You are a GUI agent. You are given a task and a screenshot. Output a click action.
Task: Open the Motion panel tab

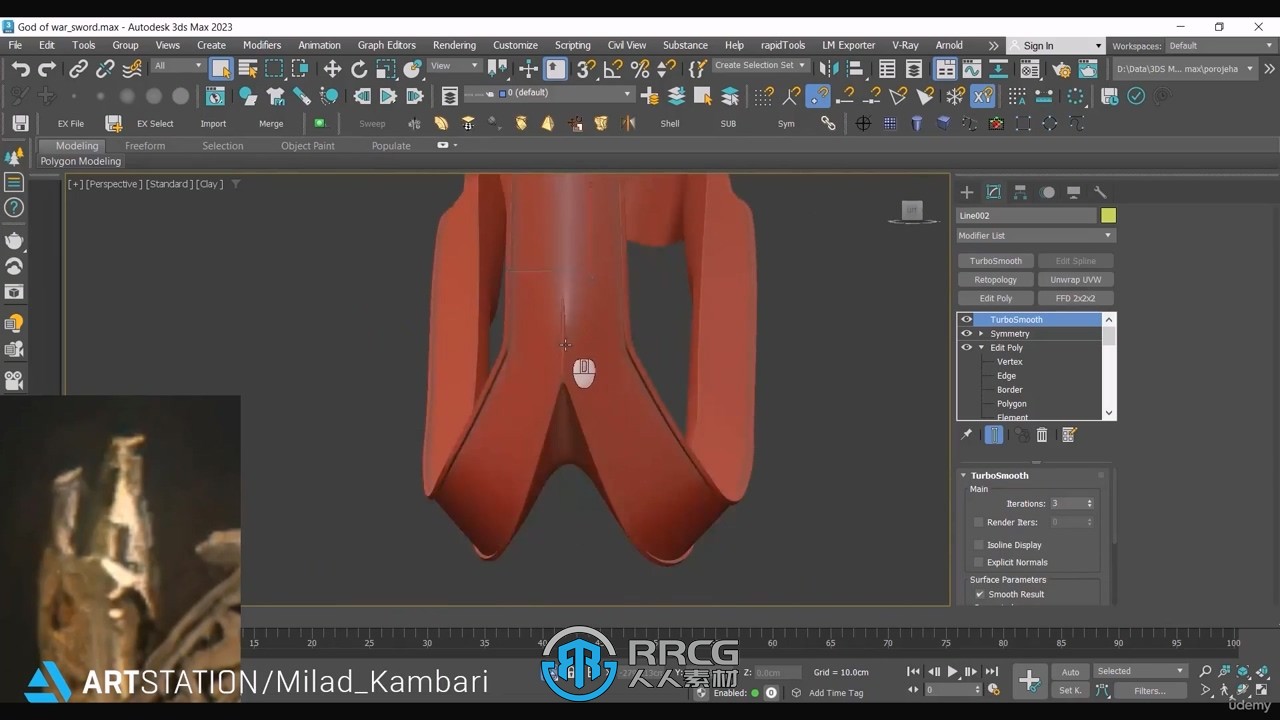click(1047, 192)
